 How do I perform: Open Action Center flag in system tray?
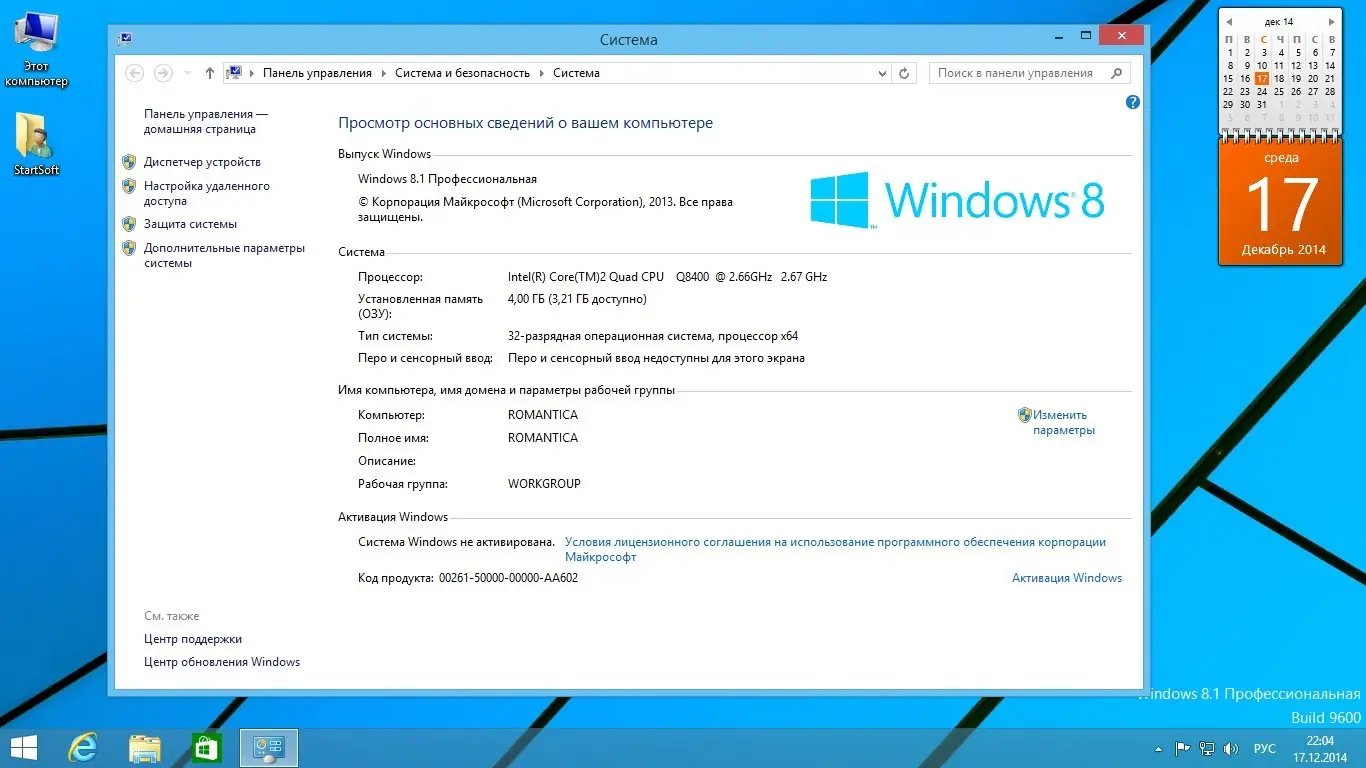1183,748
